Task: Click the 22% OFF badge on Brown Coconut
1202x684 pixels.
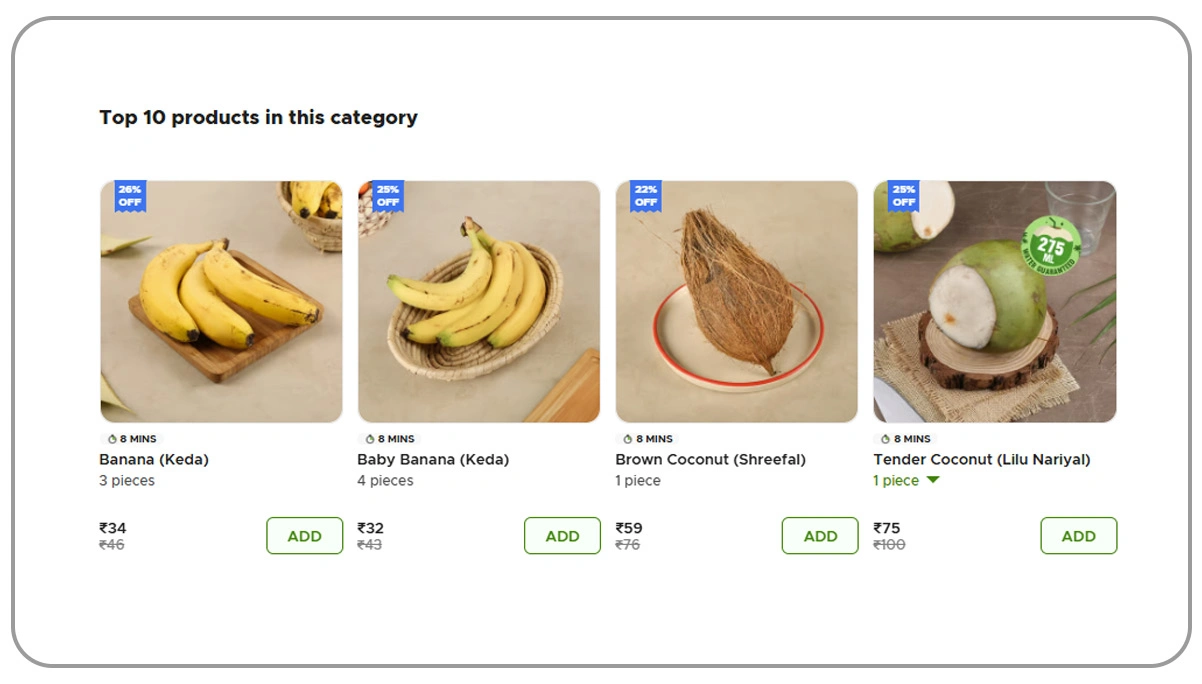Action: pos(645,195)
